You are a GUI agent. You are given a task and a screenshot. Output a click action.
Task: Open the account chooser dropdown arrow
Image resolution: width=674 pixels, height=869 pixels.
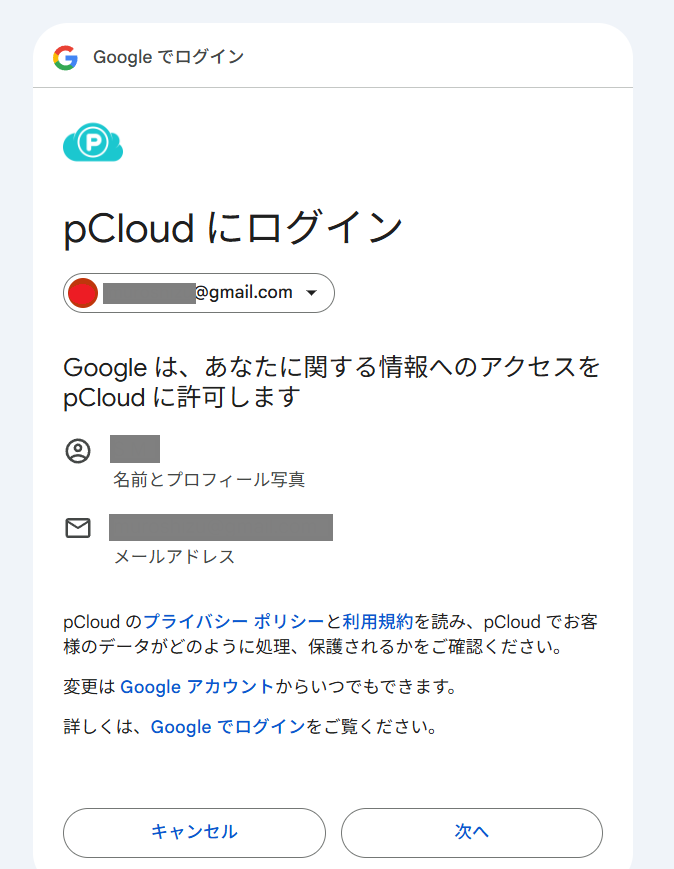311,293
